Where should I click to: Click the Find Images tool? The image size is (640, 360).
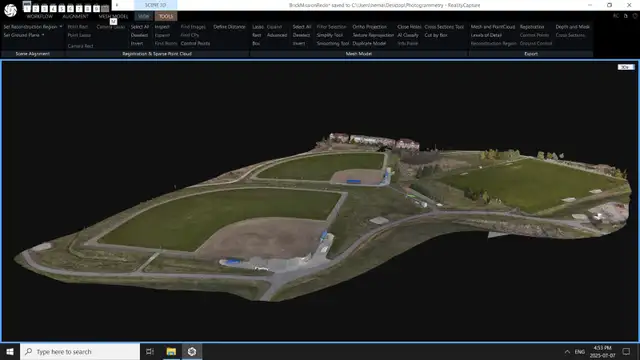(193, 27)
